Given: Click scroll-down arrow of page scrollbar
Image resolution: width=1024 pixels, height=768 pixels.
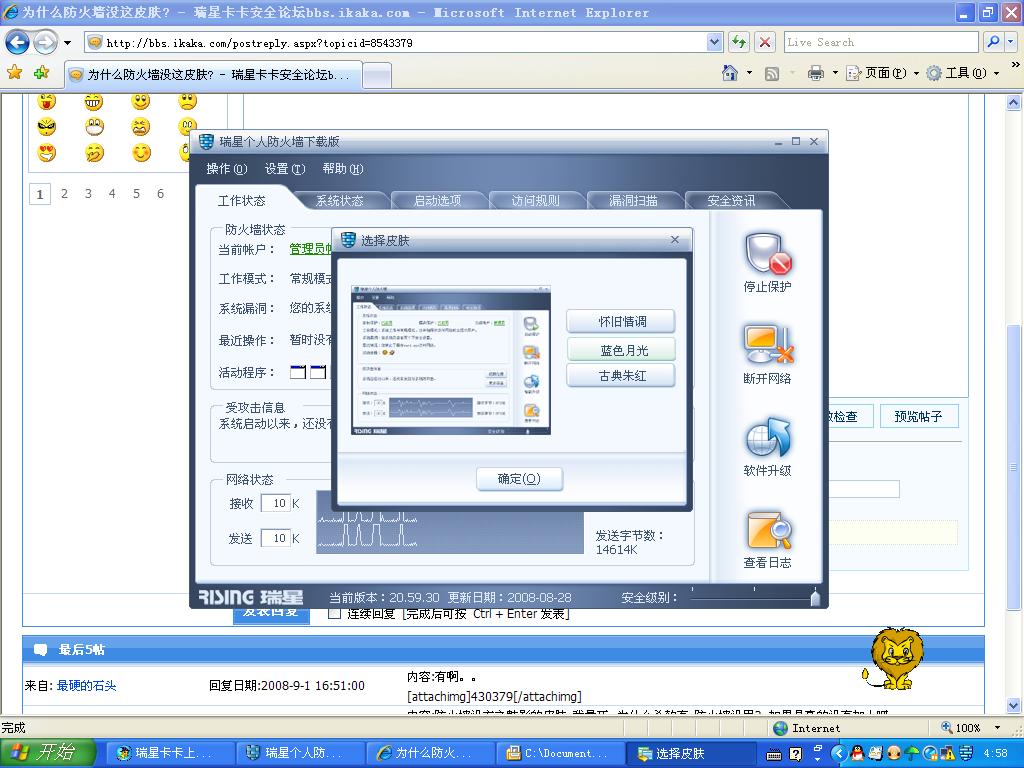Looking at the screenshot, I should (1014, 705).
